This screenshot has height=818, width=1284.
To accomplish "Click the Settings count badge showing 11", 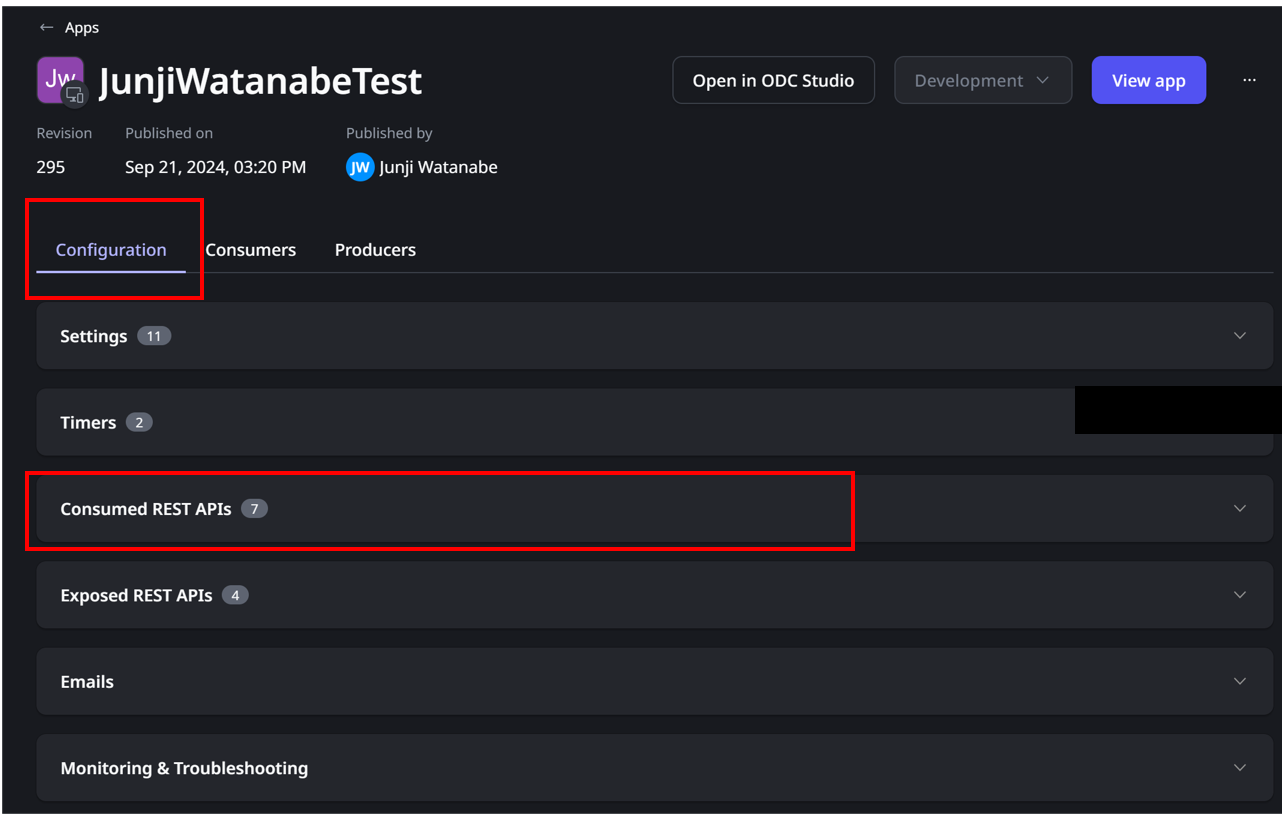I will 153,336.
